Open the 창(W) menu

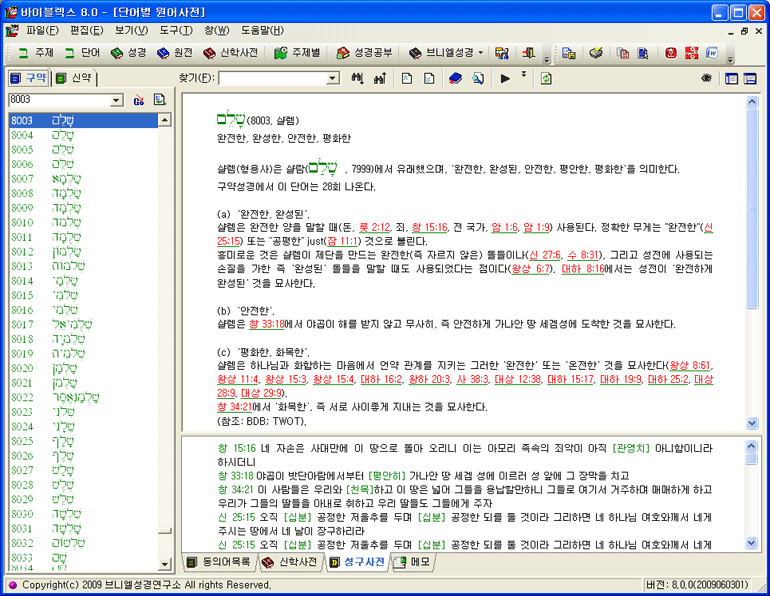point(217,30)
